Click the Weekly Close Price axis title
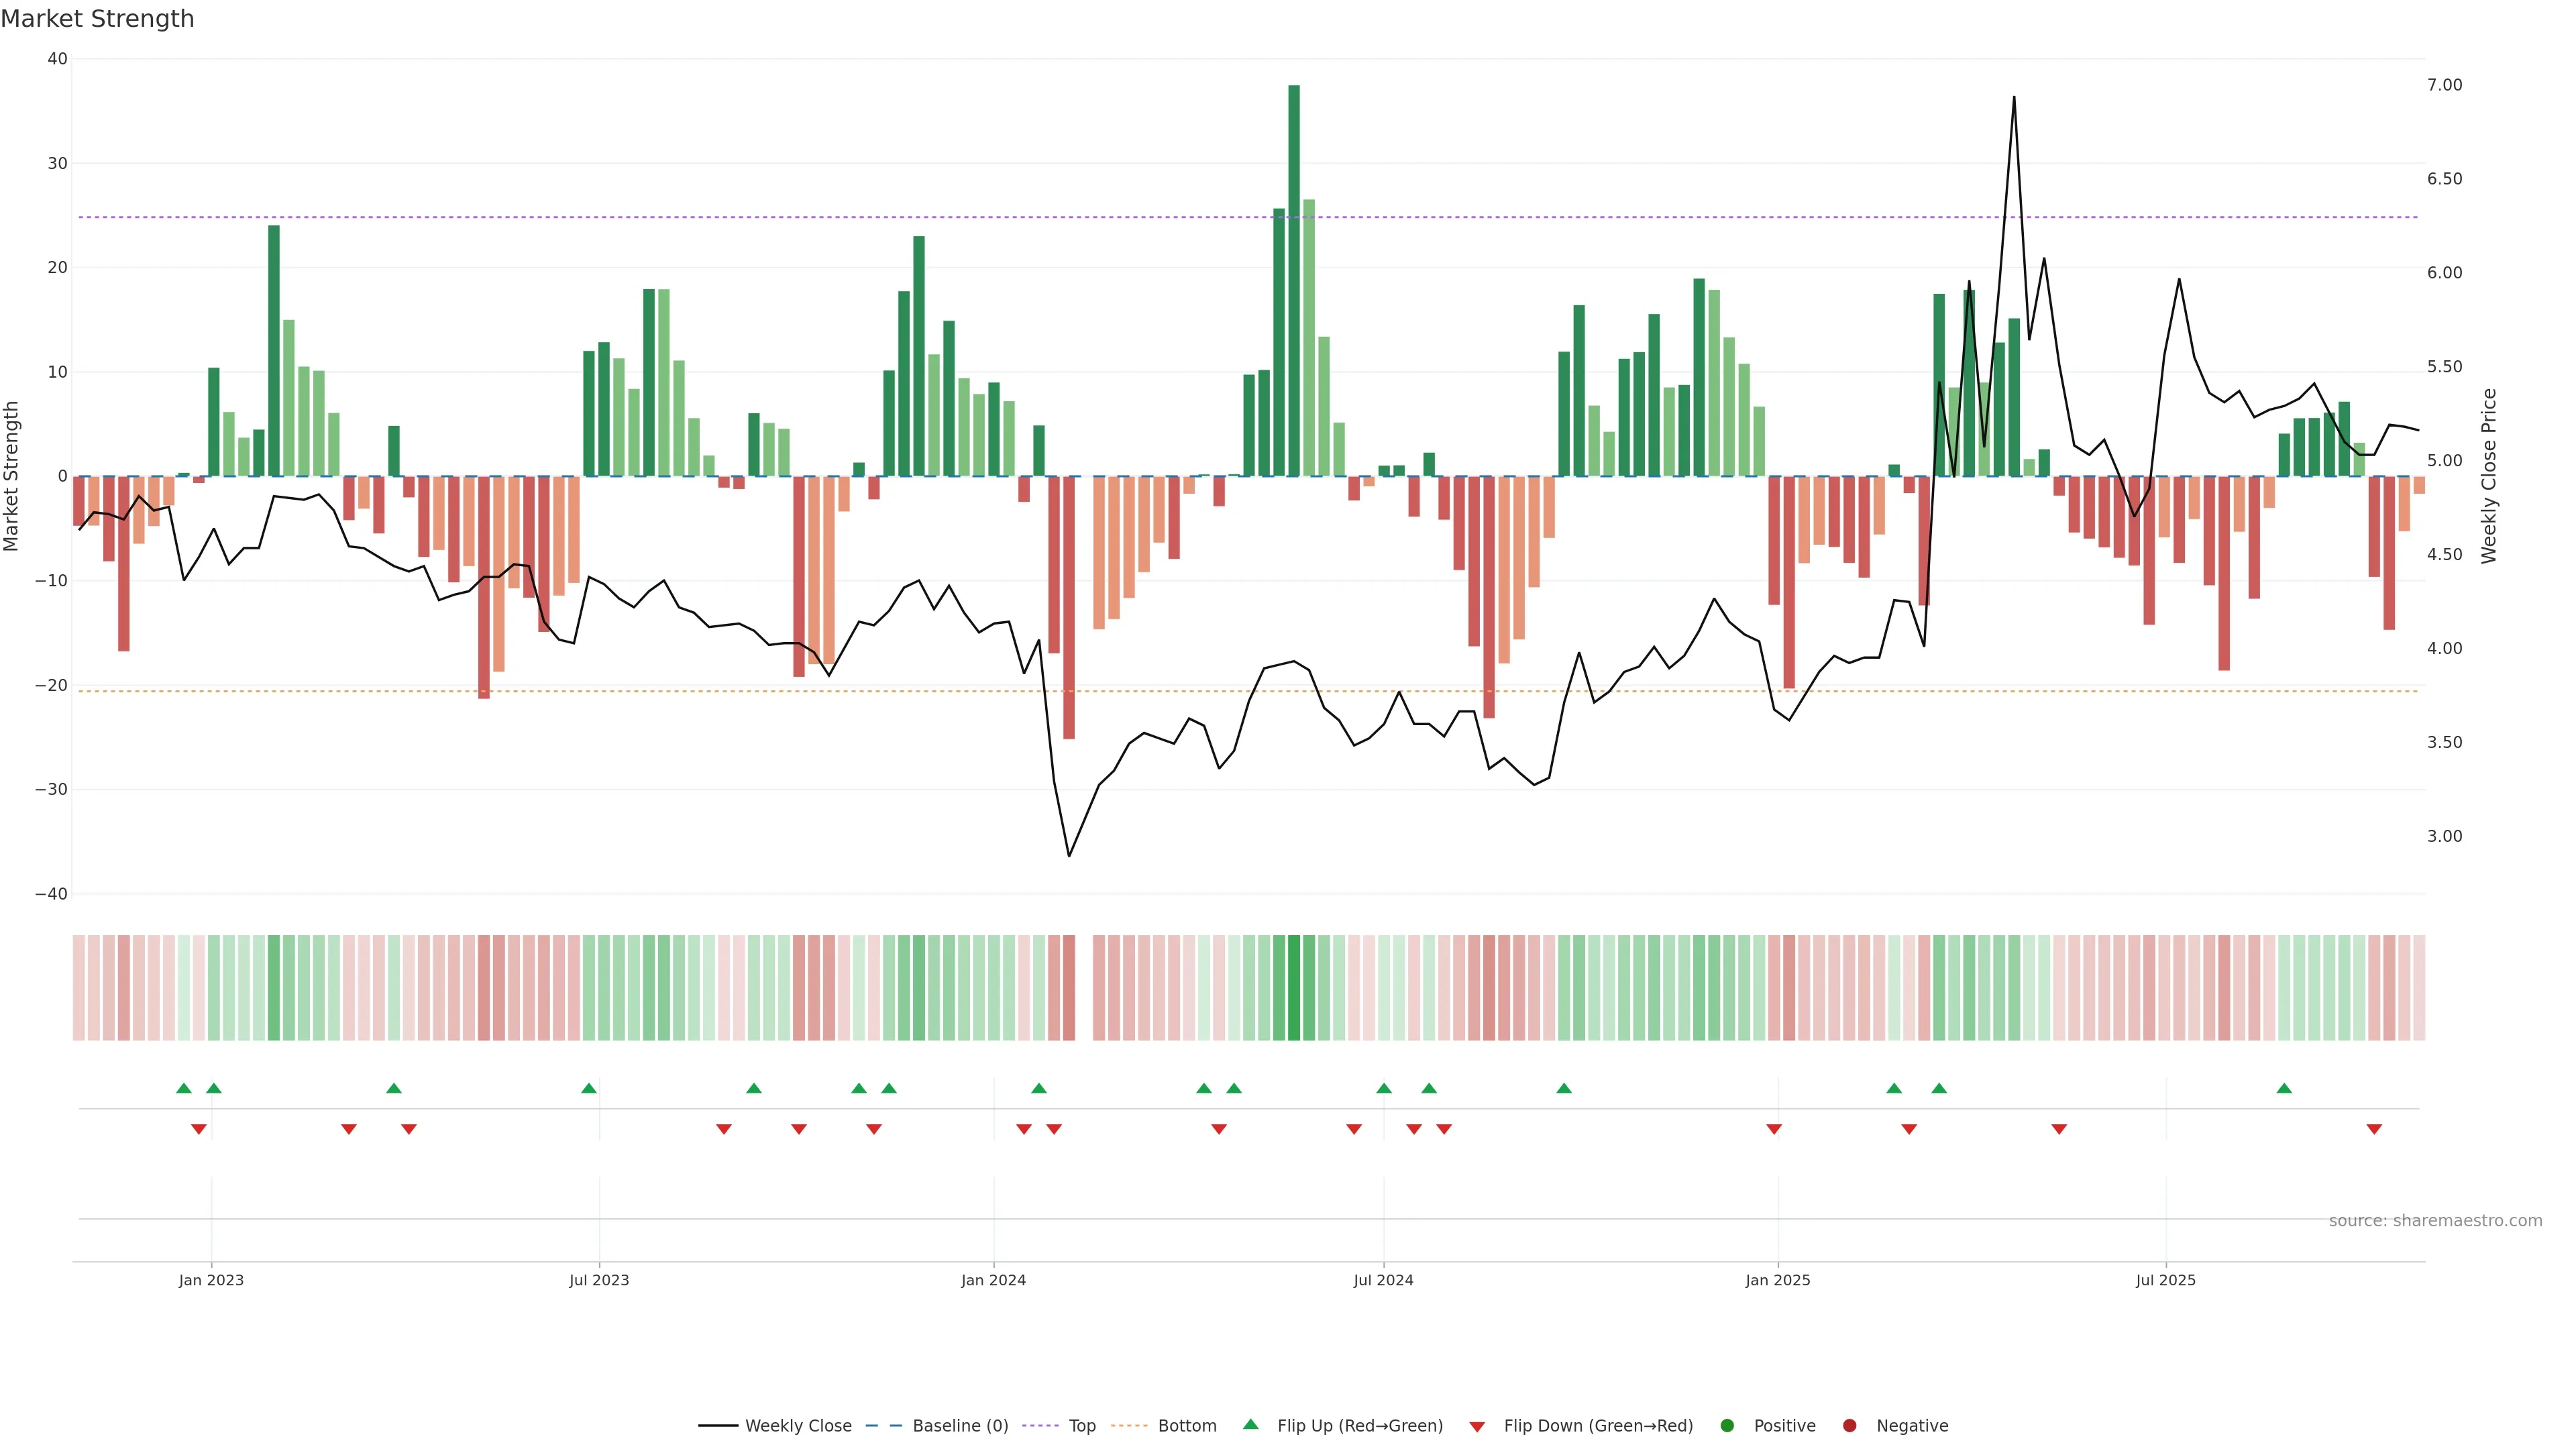2576x1449 pixels. [2489, 476]
